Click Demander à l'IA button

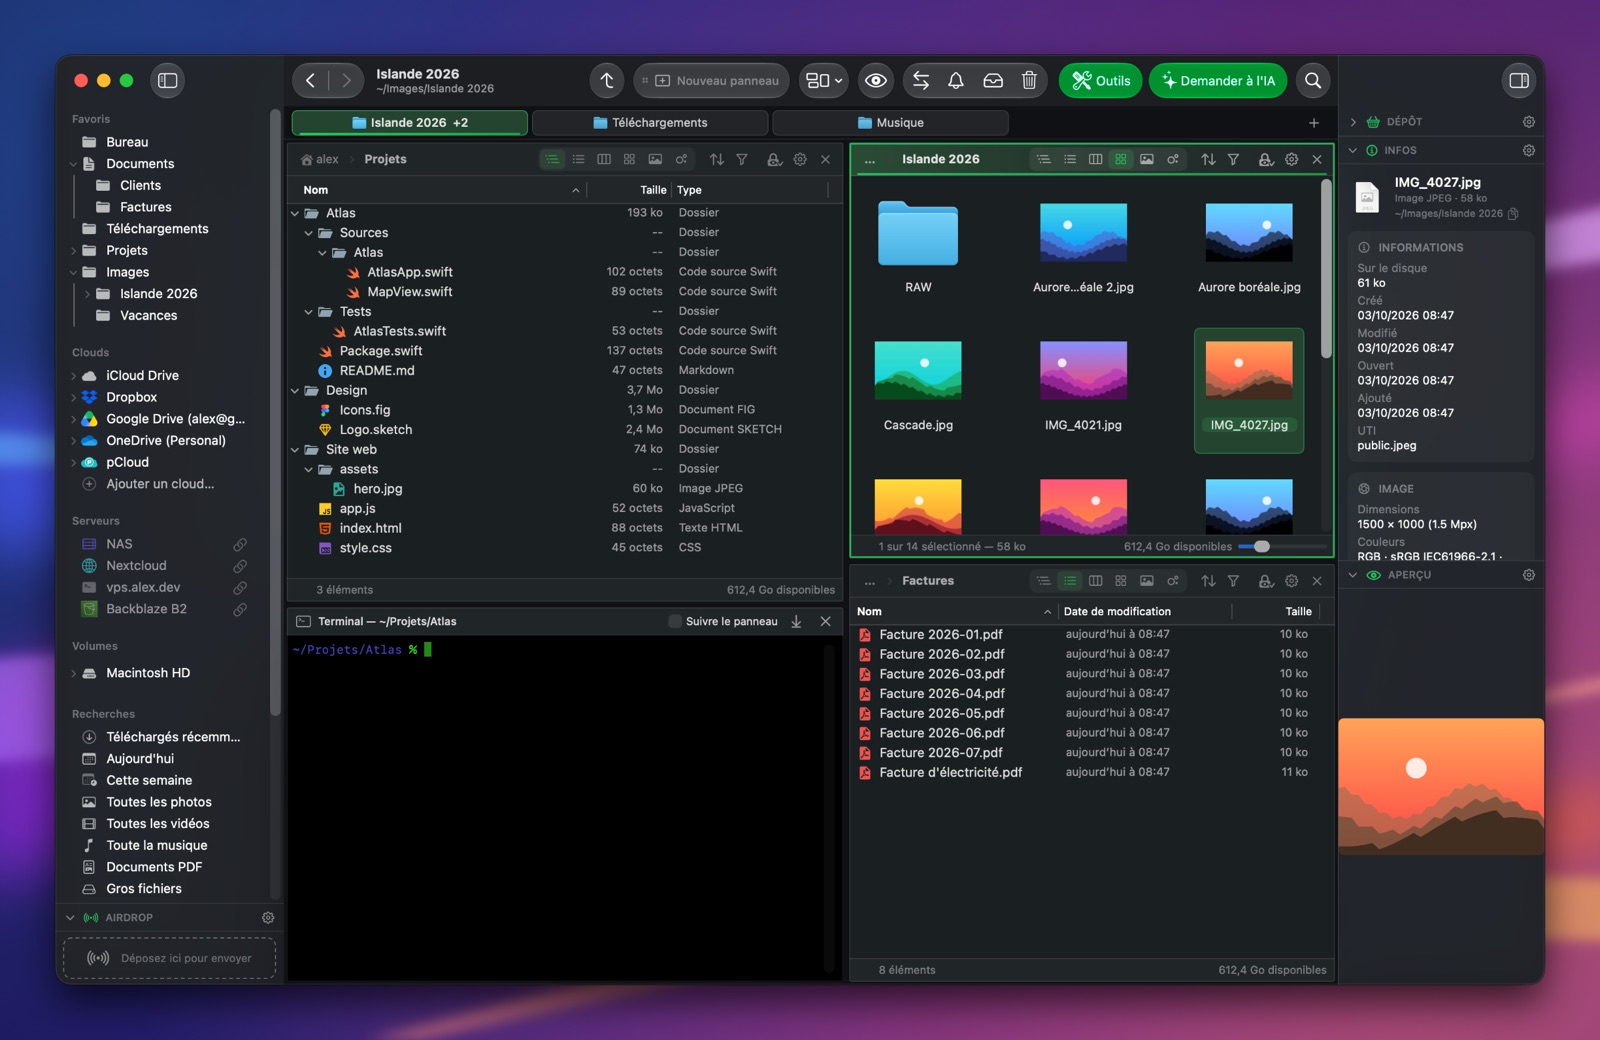point(1218,81)
